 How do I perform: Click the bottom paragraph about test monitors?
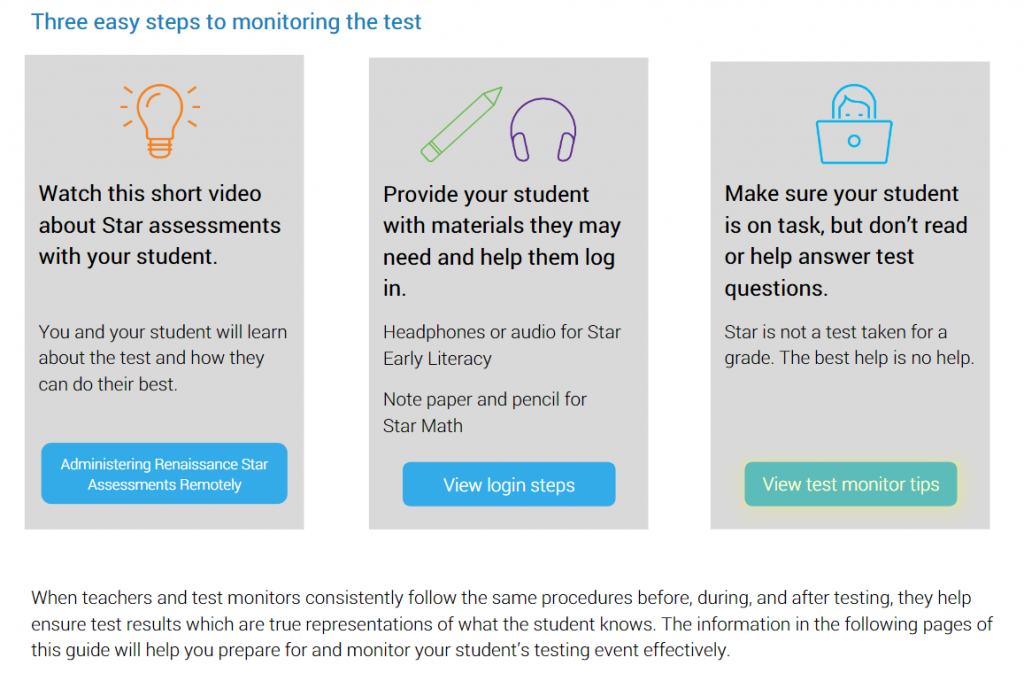511,624
